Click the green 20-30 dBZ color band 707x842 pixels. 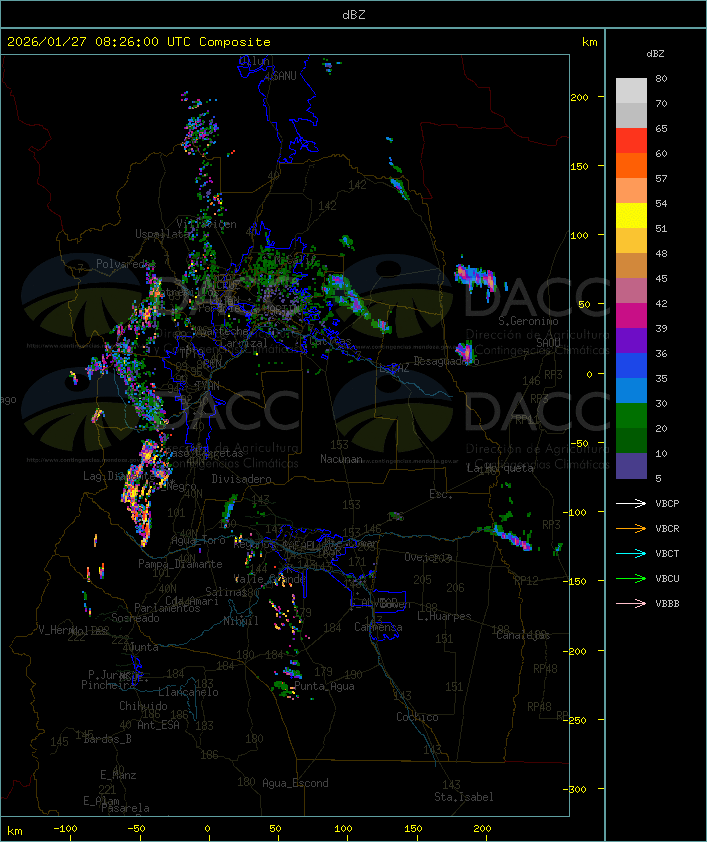631,416
